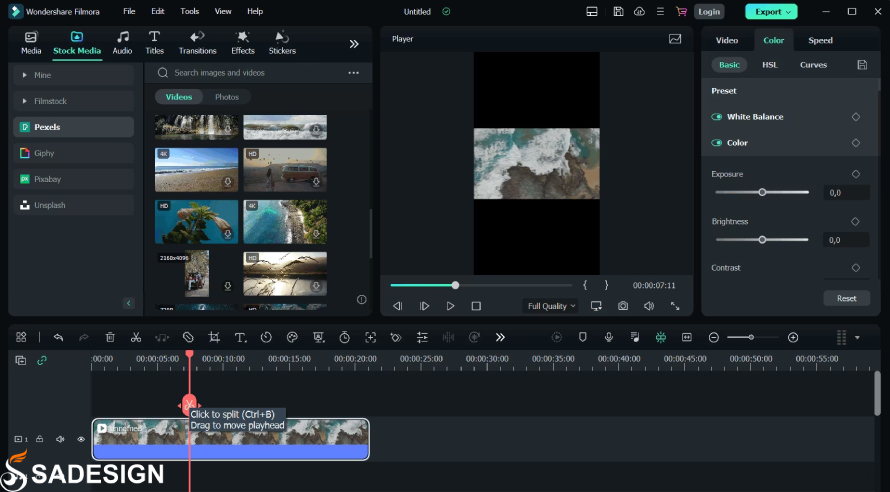Toggle track 1 visibility eye
The height and width of the screenshot is (492, 890).
[x=81, y=439]
